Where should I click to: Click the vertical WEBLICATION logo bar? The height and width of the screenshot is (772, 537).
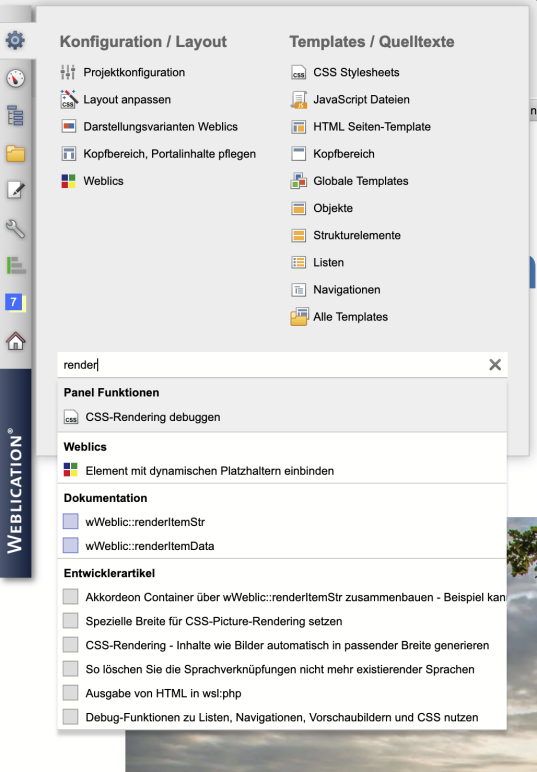[x=16, y=473]
